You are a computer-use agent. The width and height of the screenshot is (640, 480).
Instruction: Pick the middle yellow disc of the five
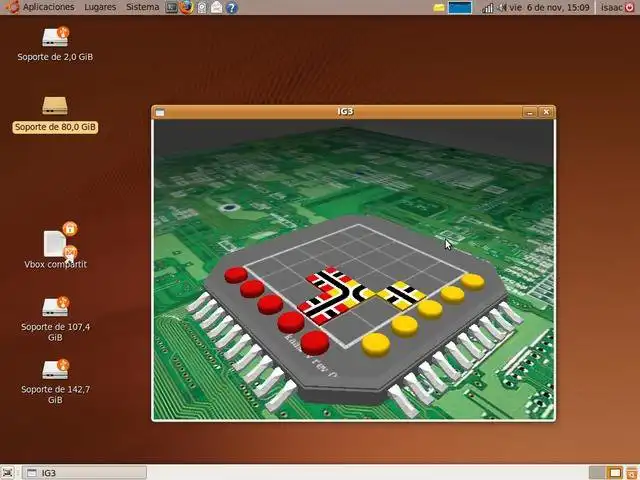429,309
